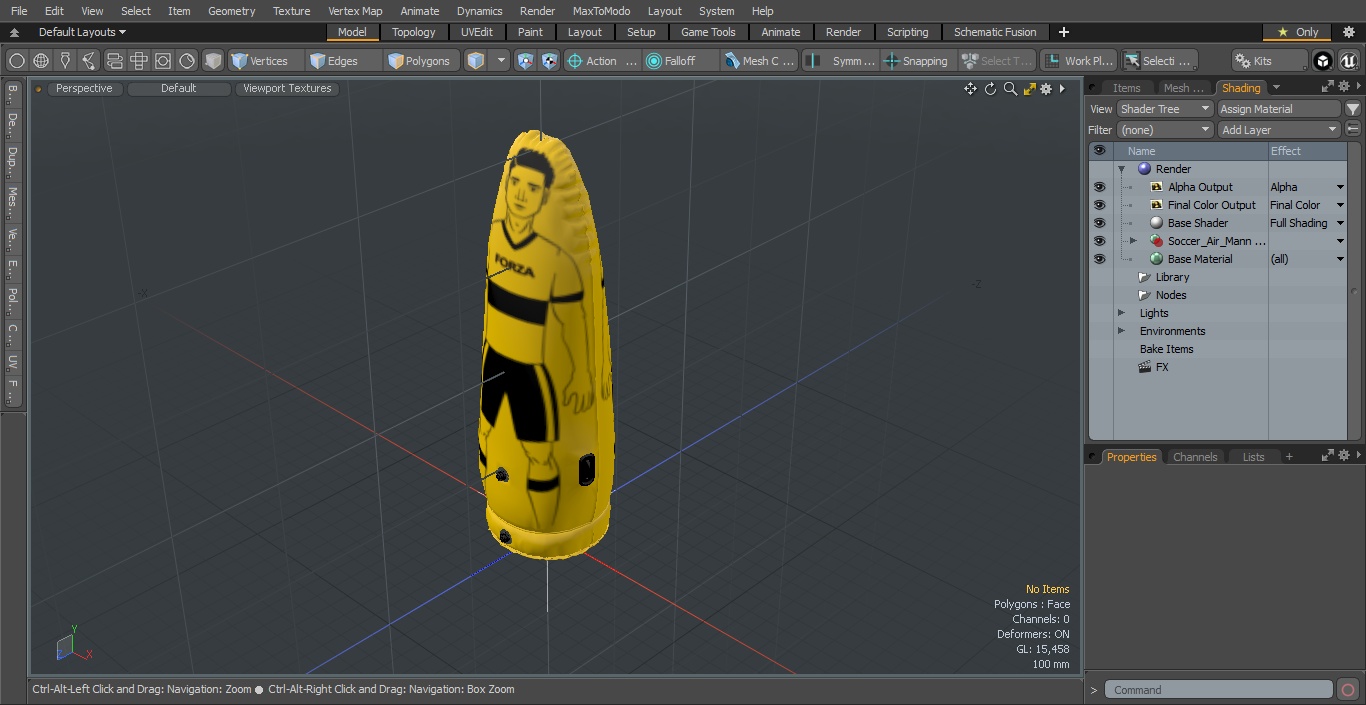
Task: Click the cross-shaped toolbar icon
Action: [x=138, y=61]
